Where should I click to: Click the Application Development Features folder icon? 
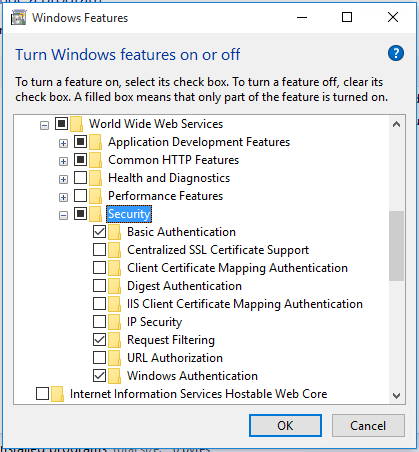(96, 142)
